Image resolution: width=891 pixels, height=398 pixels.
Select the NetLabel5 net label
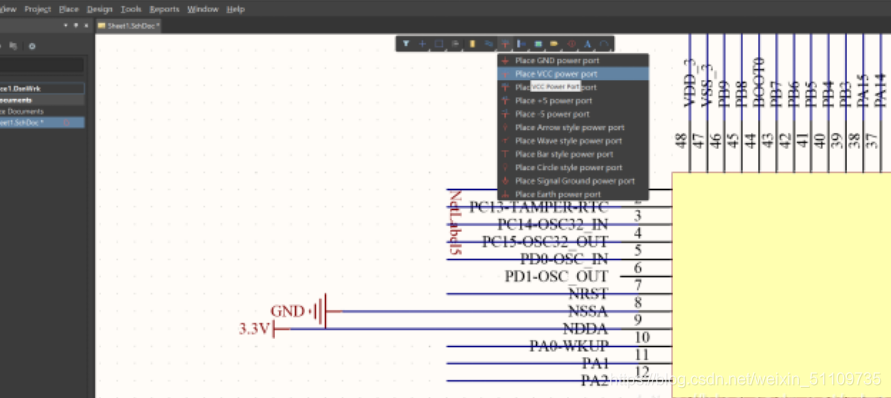(455, 222)
